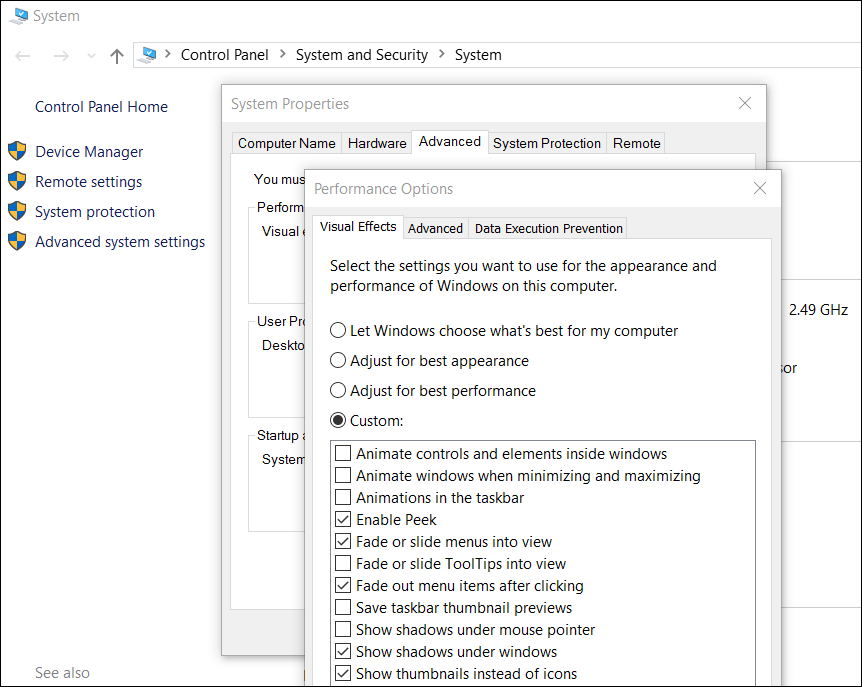Click the System window title icon
This screenshot has width=862, height=687.
[19, 15]
